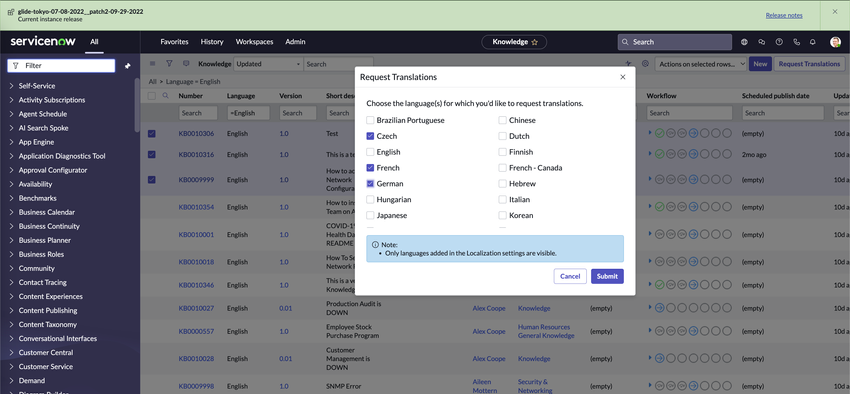The image size is (850, 394).
Task: Expand the Benchmarks navigation module
Action: point(12,198)
